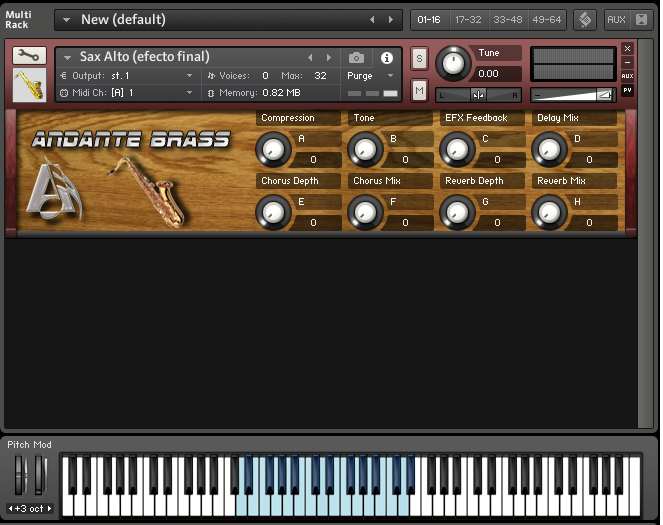Screen dimensions: 663x525
Task: Click the Tone label
Action: pos(364,118)
